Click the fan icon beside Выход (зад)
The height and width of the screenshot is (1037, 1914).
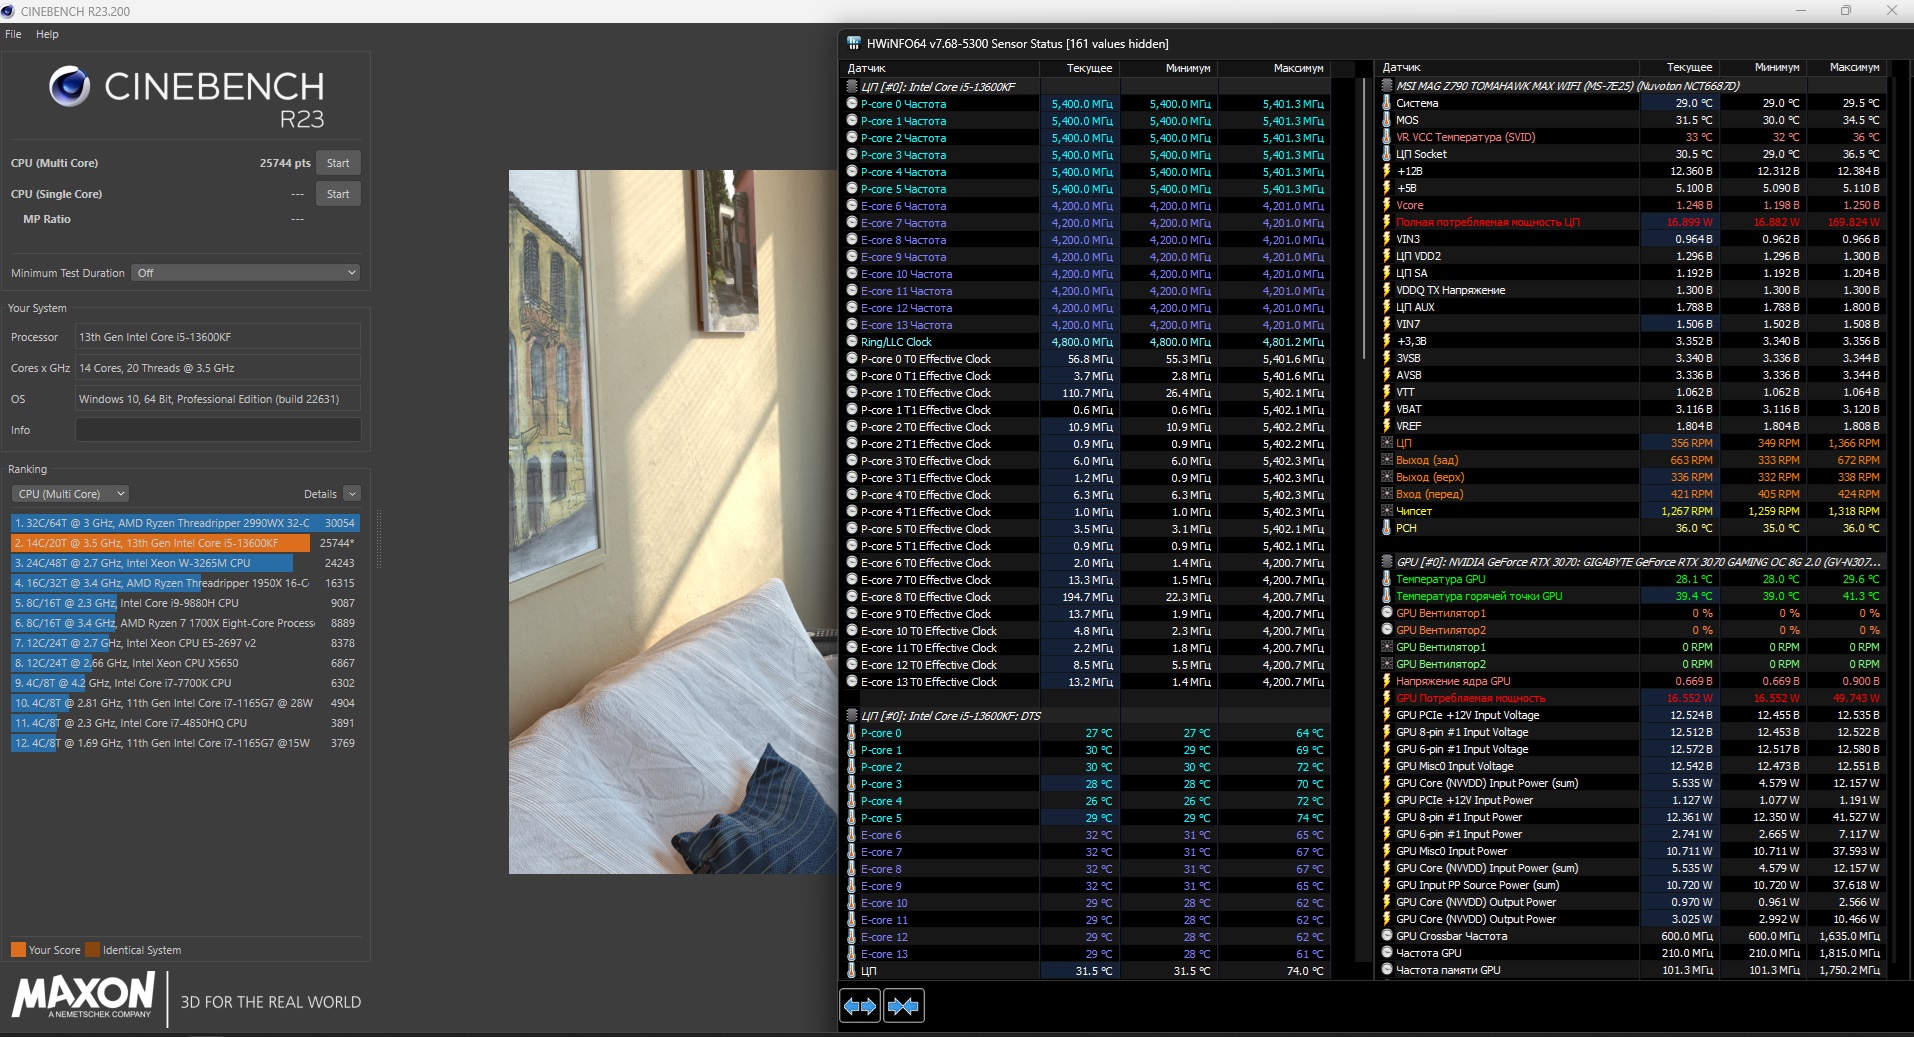pos(1387,460)
